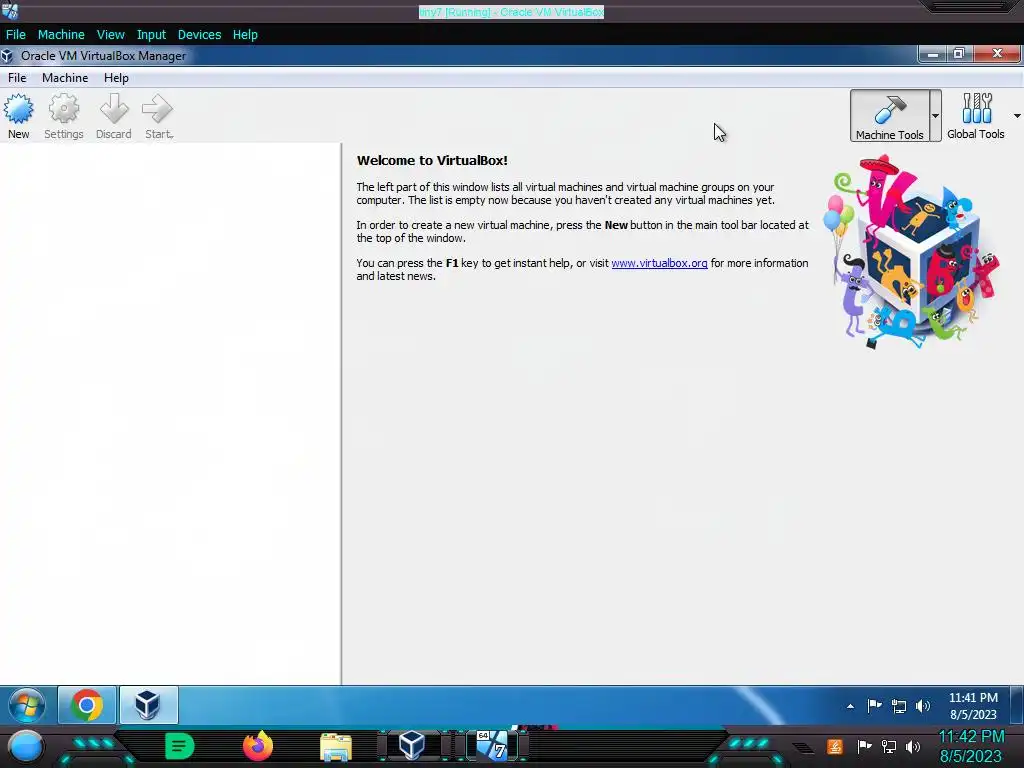Expand the Machine Tools dropdown arrow
The height and width of the screenshot is (768, 1024).
coord(935,116)
